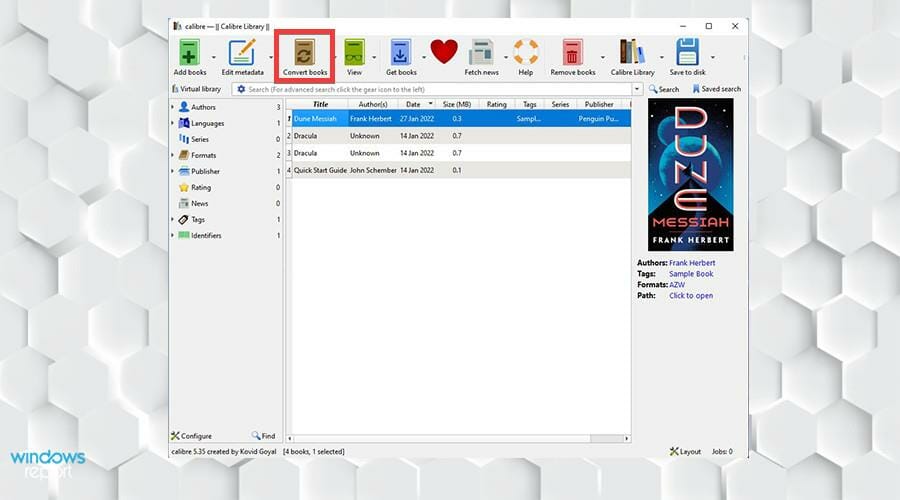The width and height of the screenshot is (900, 500).
Task: Click the Get books download icon
Action: (400, 52)
